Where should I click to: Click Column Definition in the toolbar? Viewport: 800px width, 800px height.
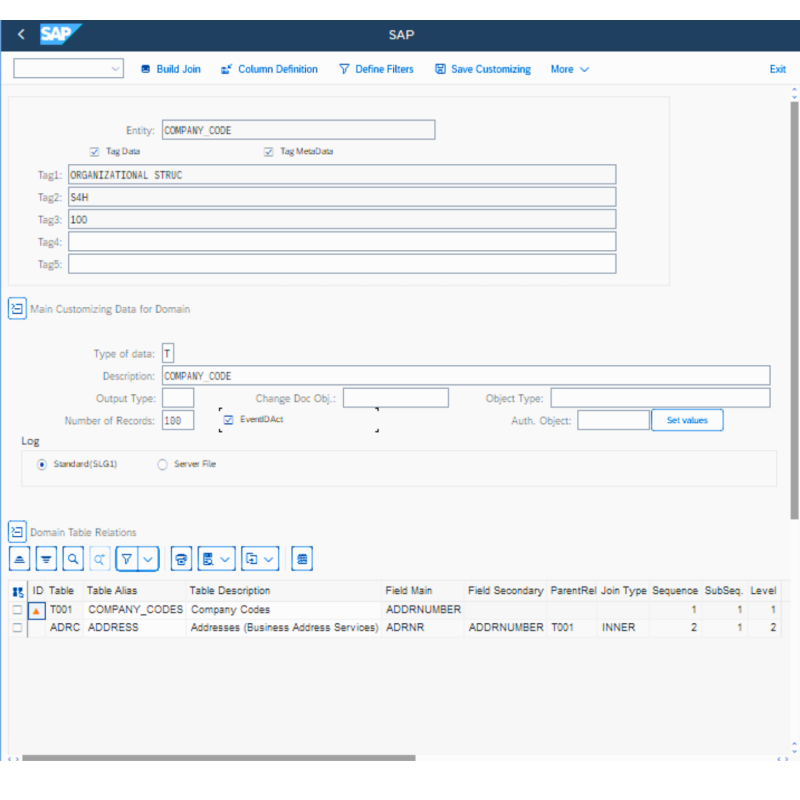coord(269,69)
